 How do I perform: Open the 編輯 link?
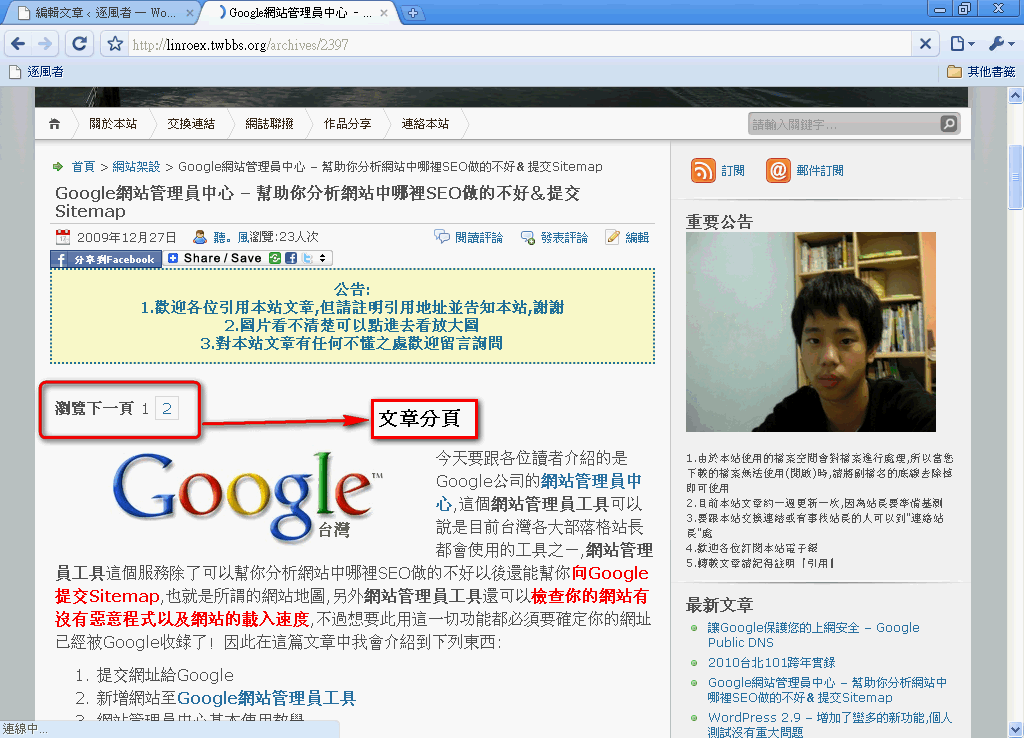pos(637,237)
